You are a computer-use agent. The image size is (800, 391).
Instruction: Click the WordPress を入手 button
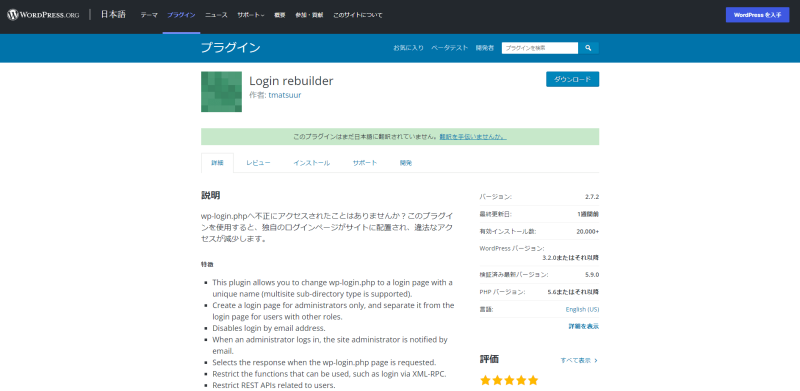tap(757, 15)
